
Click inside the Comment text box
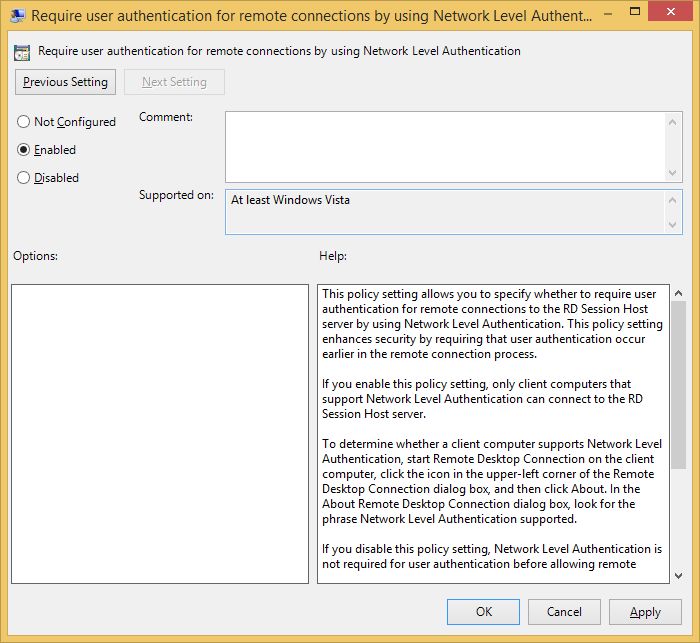click(445, 146)
